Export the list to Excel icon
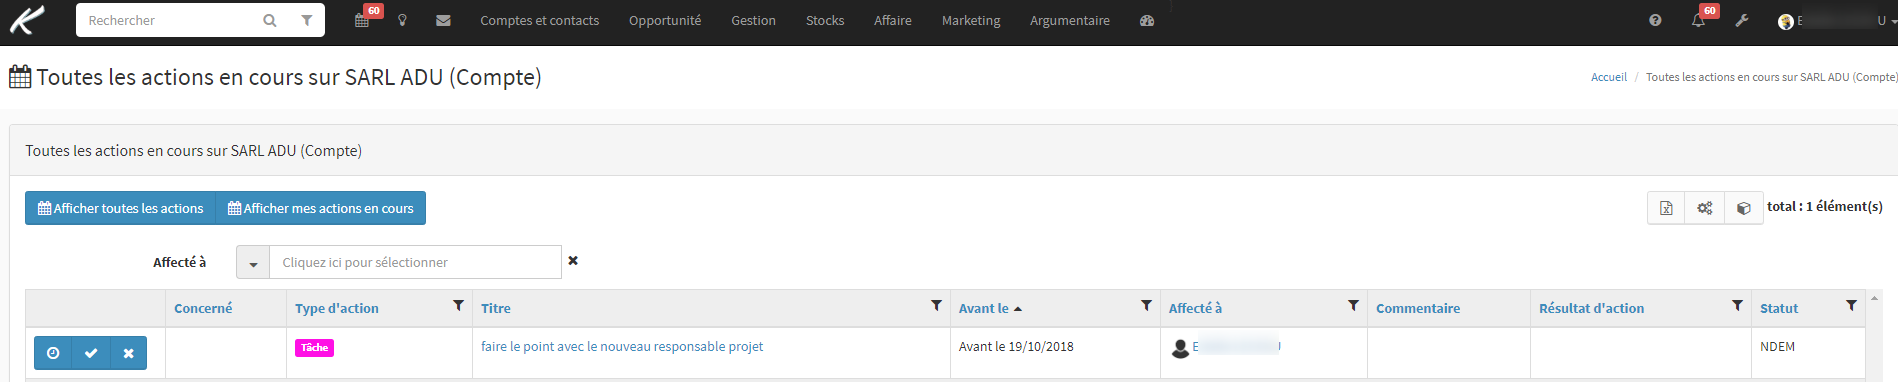 1666,208
